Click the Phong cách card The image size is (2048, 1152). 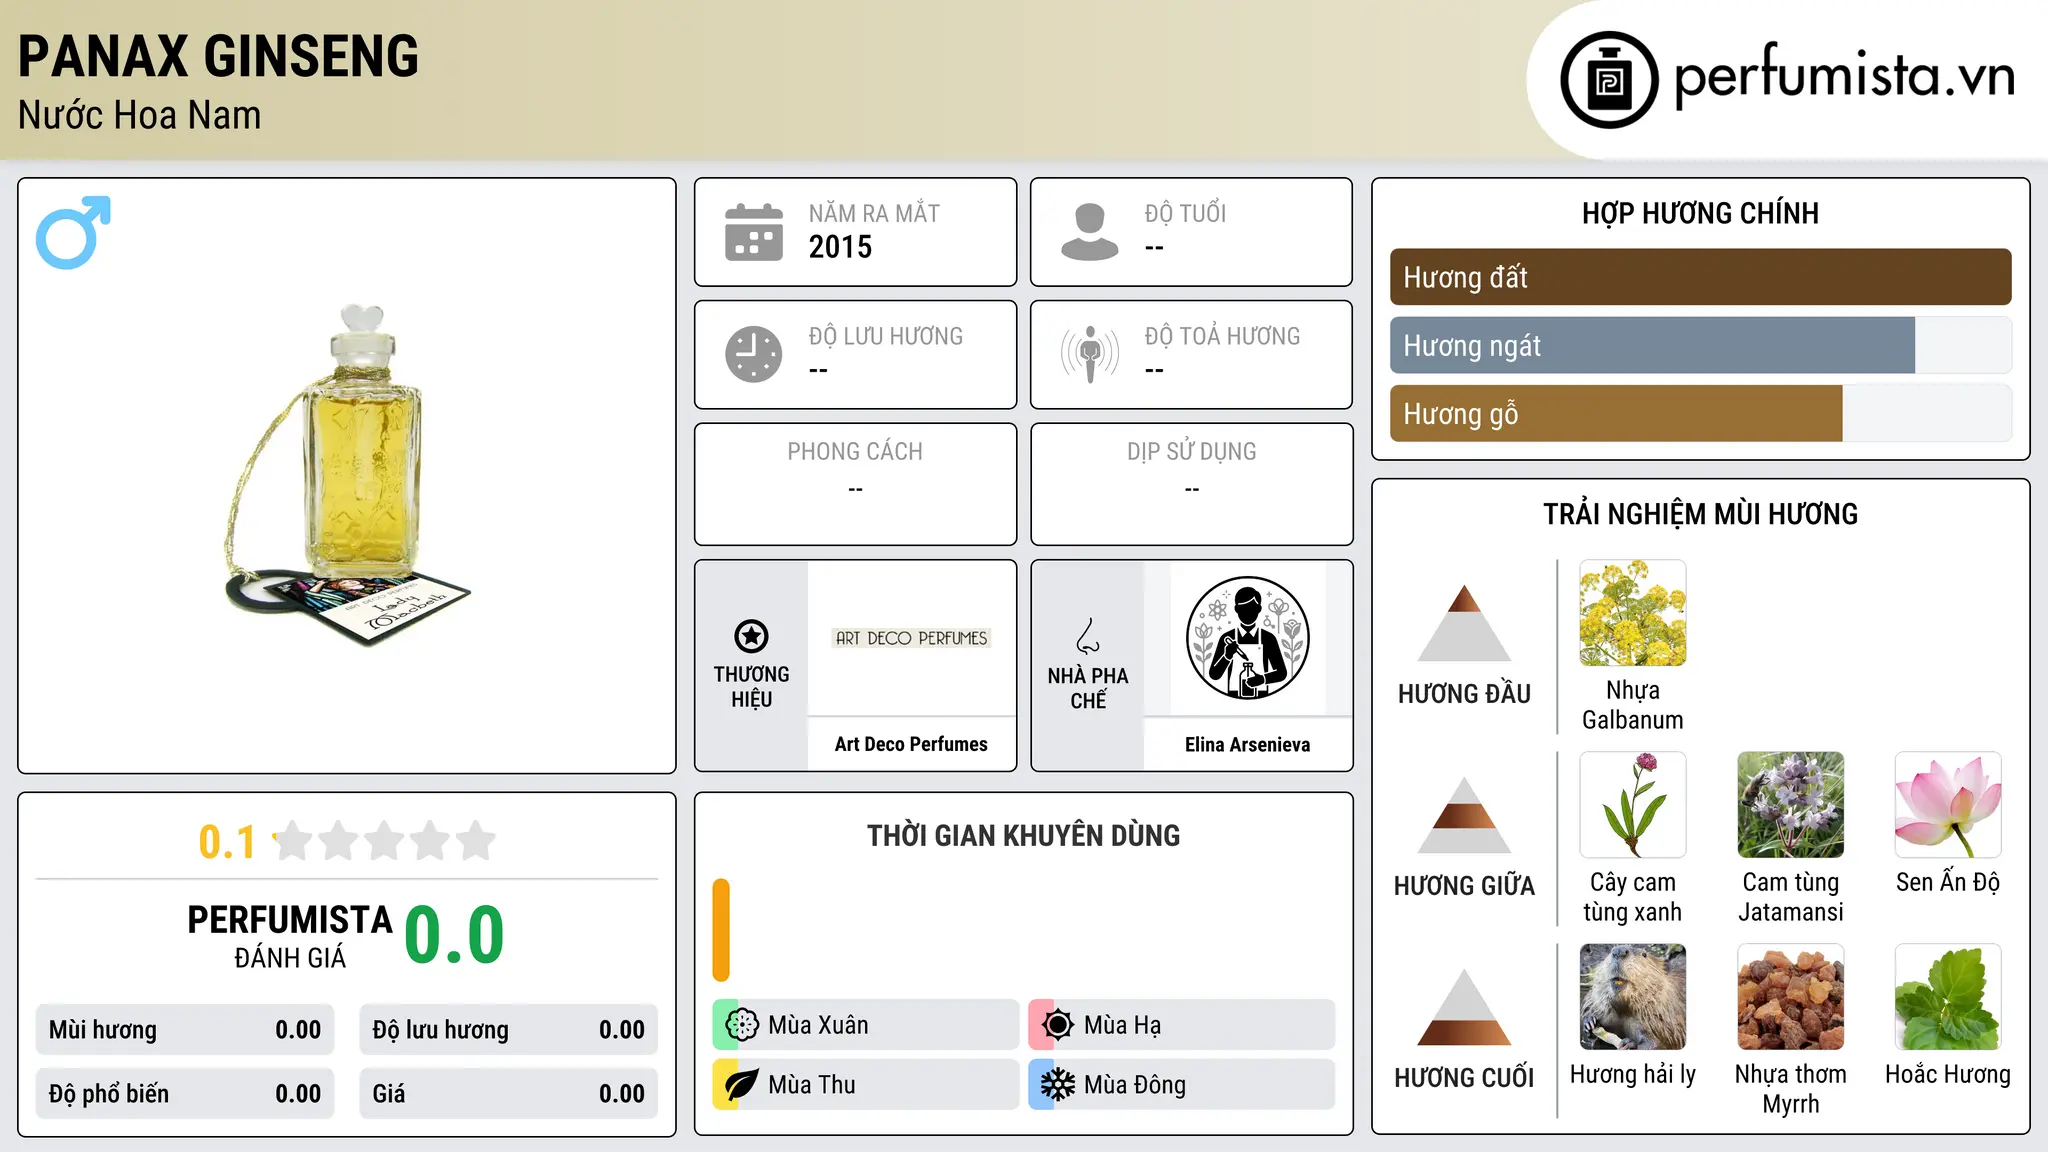tap(855, 484)
